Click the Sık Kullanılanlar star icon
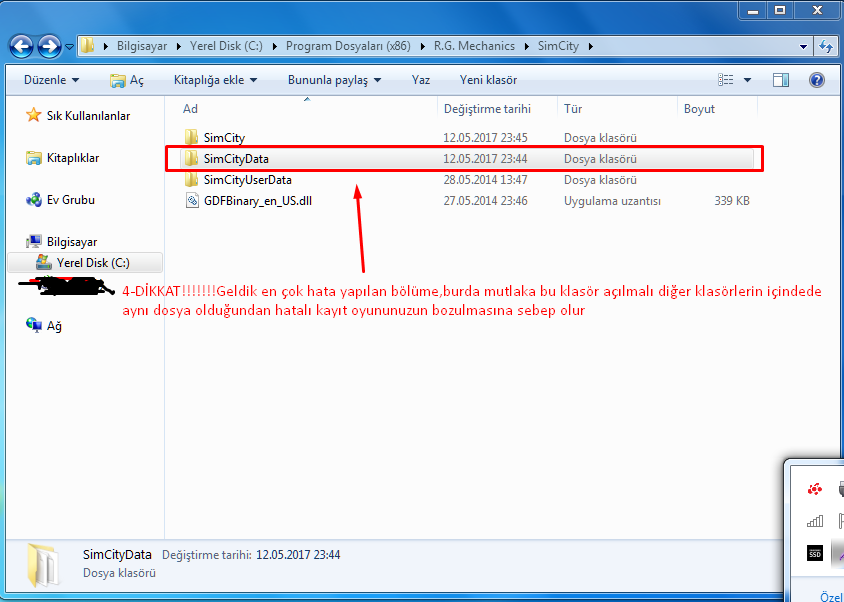Screen dimensions: 844x602 tap(33, 115)
